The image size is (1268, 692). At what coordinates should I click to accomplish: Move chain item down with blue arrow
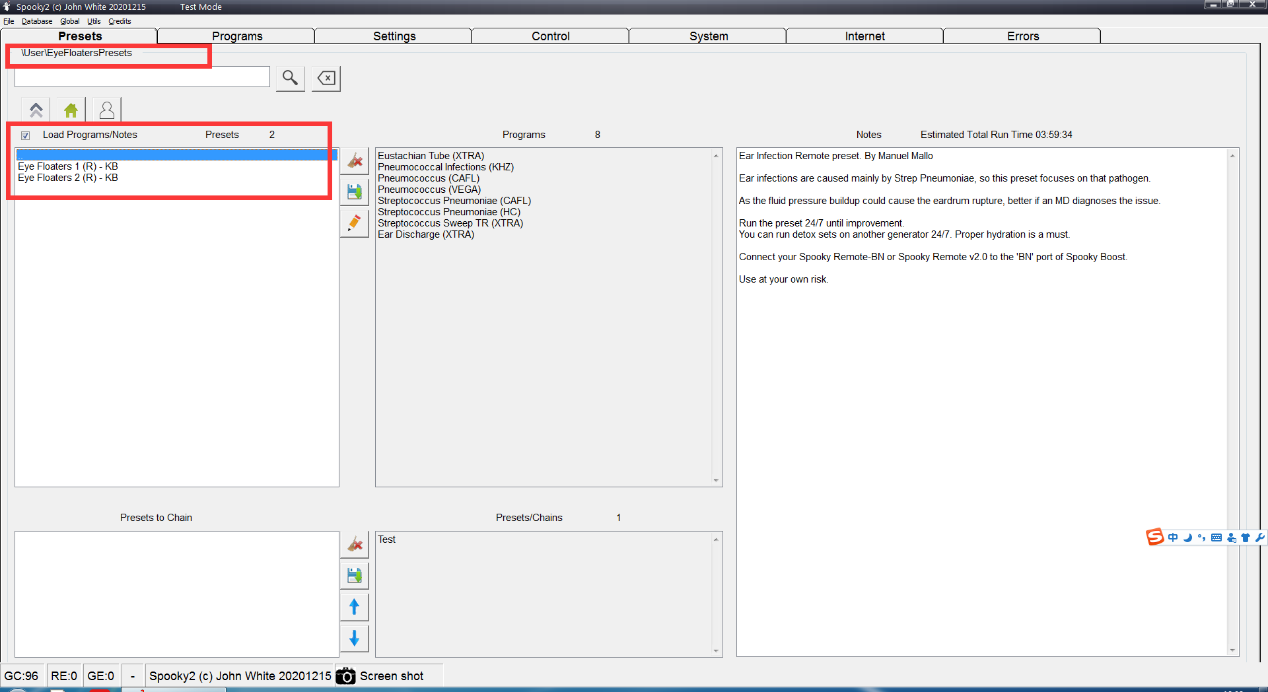[354, 639]
